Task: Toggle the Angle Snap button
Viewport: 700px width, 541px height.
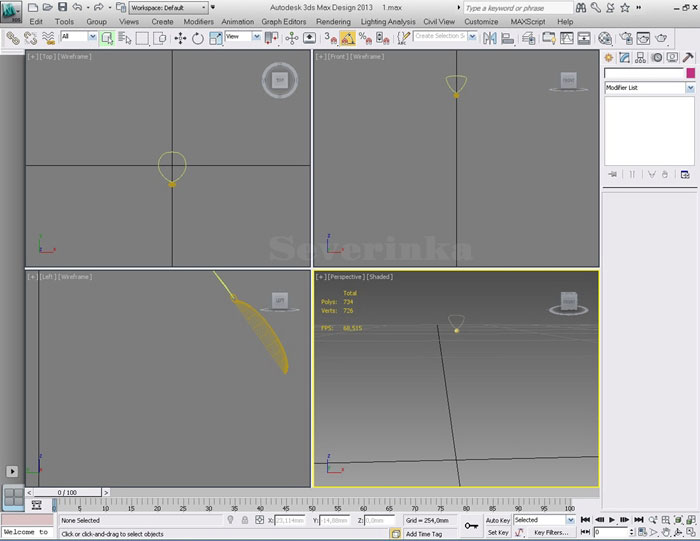Action: pyautogui.click(x=346, y=38)
